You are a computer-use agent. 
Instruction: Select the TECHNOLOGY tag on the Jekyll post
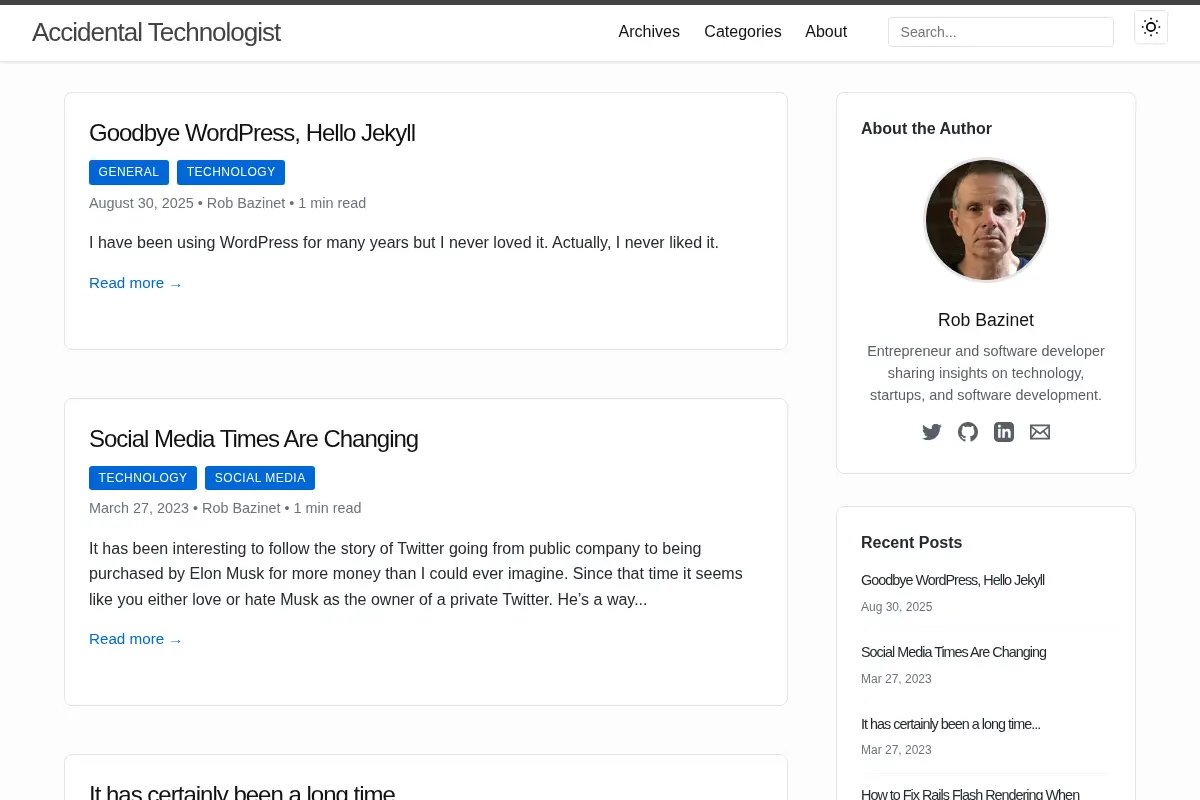coord(231,172)
